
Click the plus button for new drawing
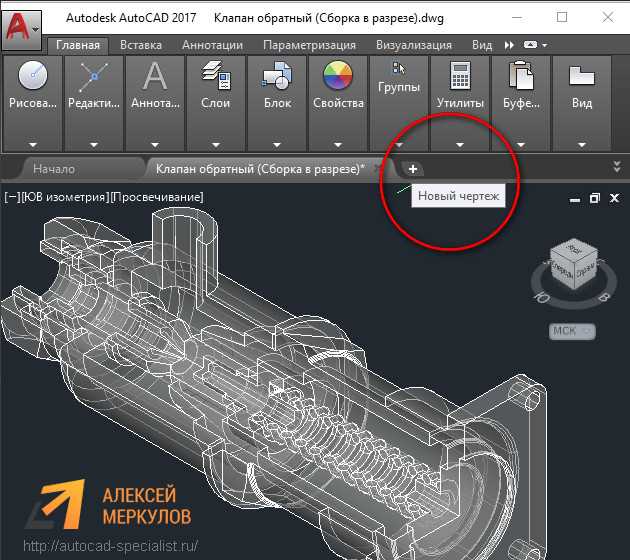point(413,169)
